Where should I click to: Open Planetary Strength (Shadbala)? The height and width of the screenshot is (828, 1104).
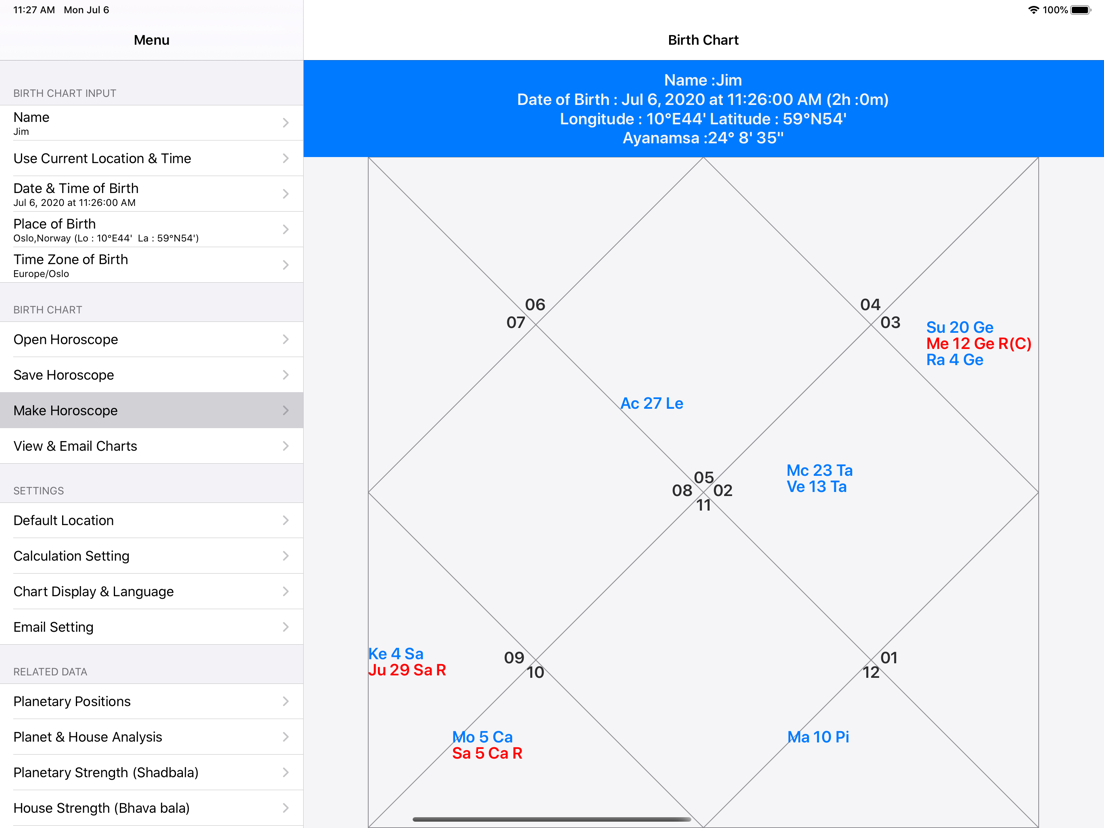[151, 772]
